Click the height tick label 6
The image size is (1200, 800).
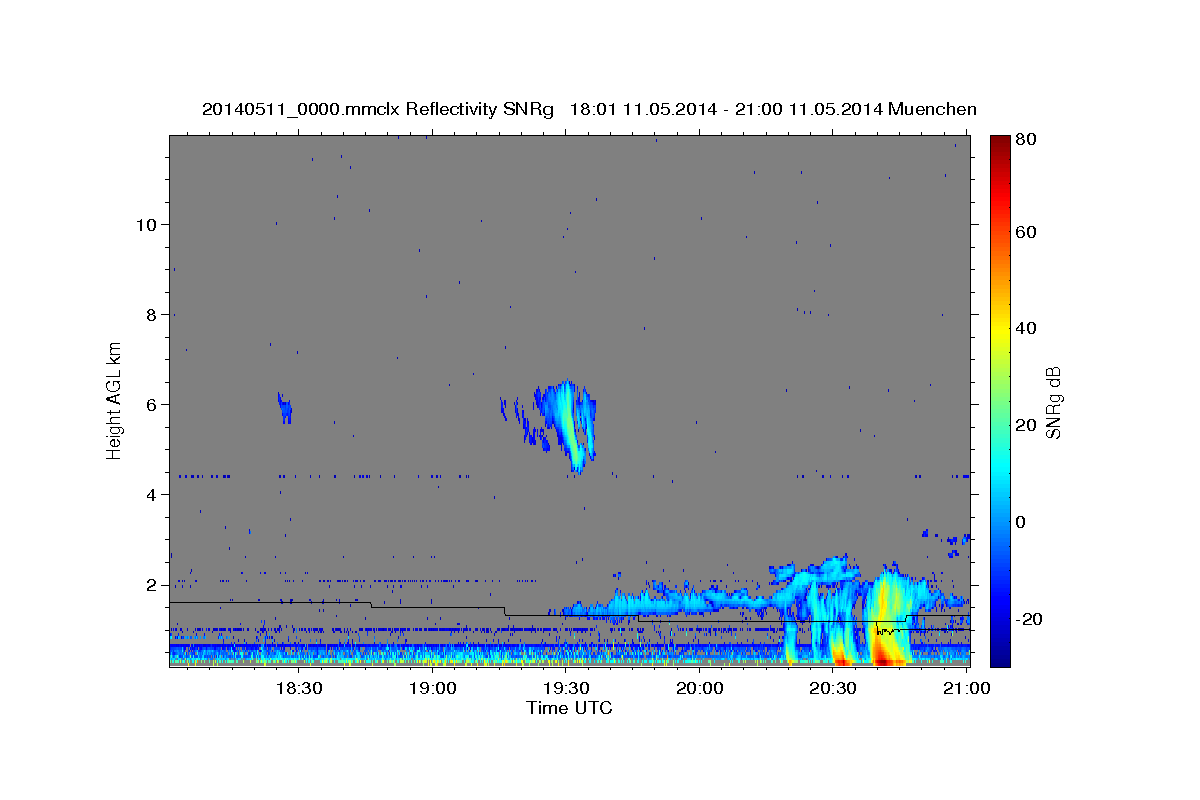(150, 404)
